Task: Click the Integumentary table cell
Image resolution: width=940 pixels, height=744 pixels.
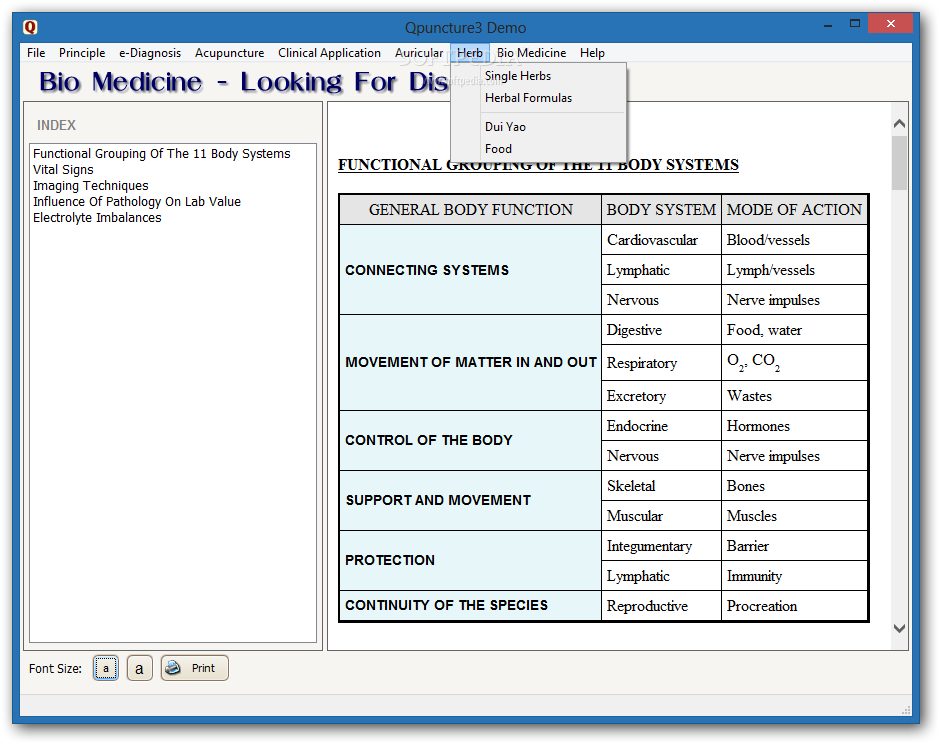Action: tap(661, 546)
